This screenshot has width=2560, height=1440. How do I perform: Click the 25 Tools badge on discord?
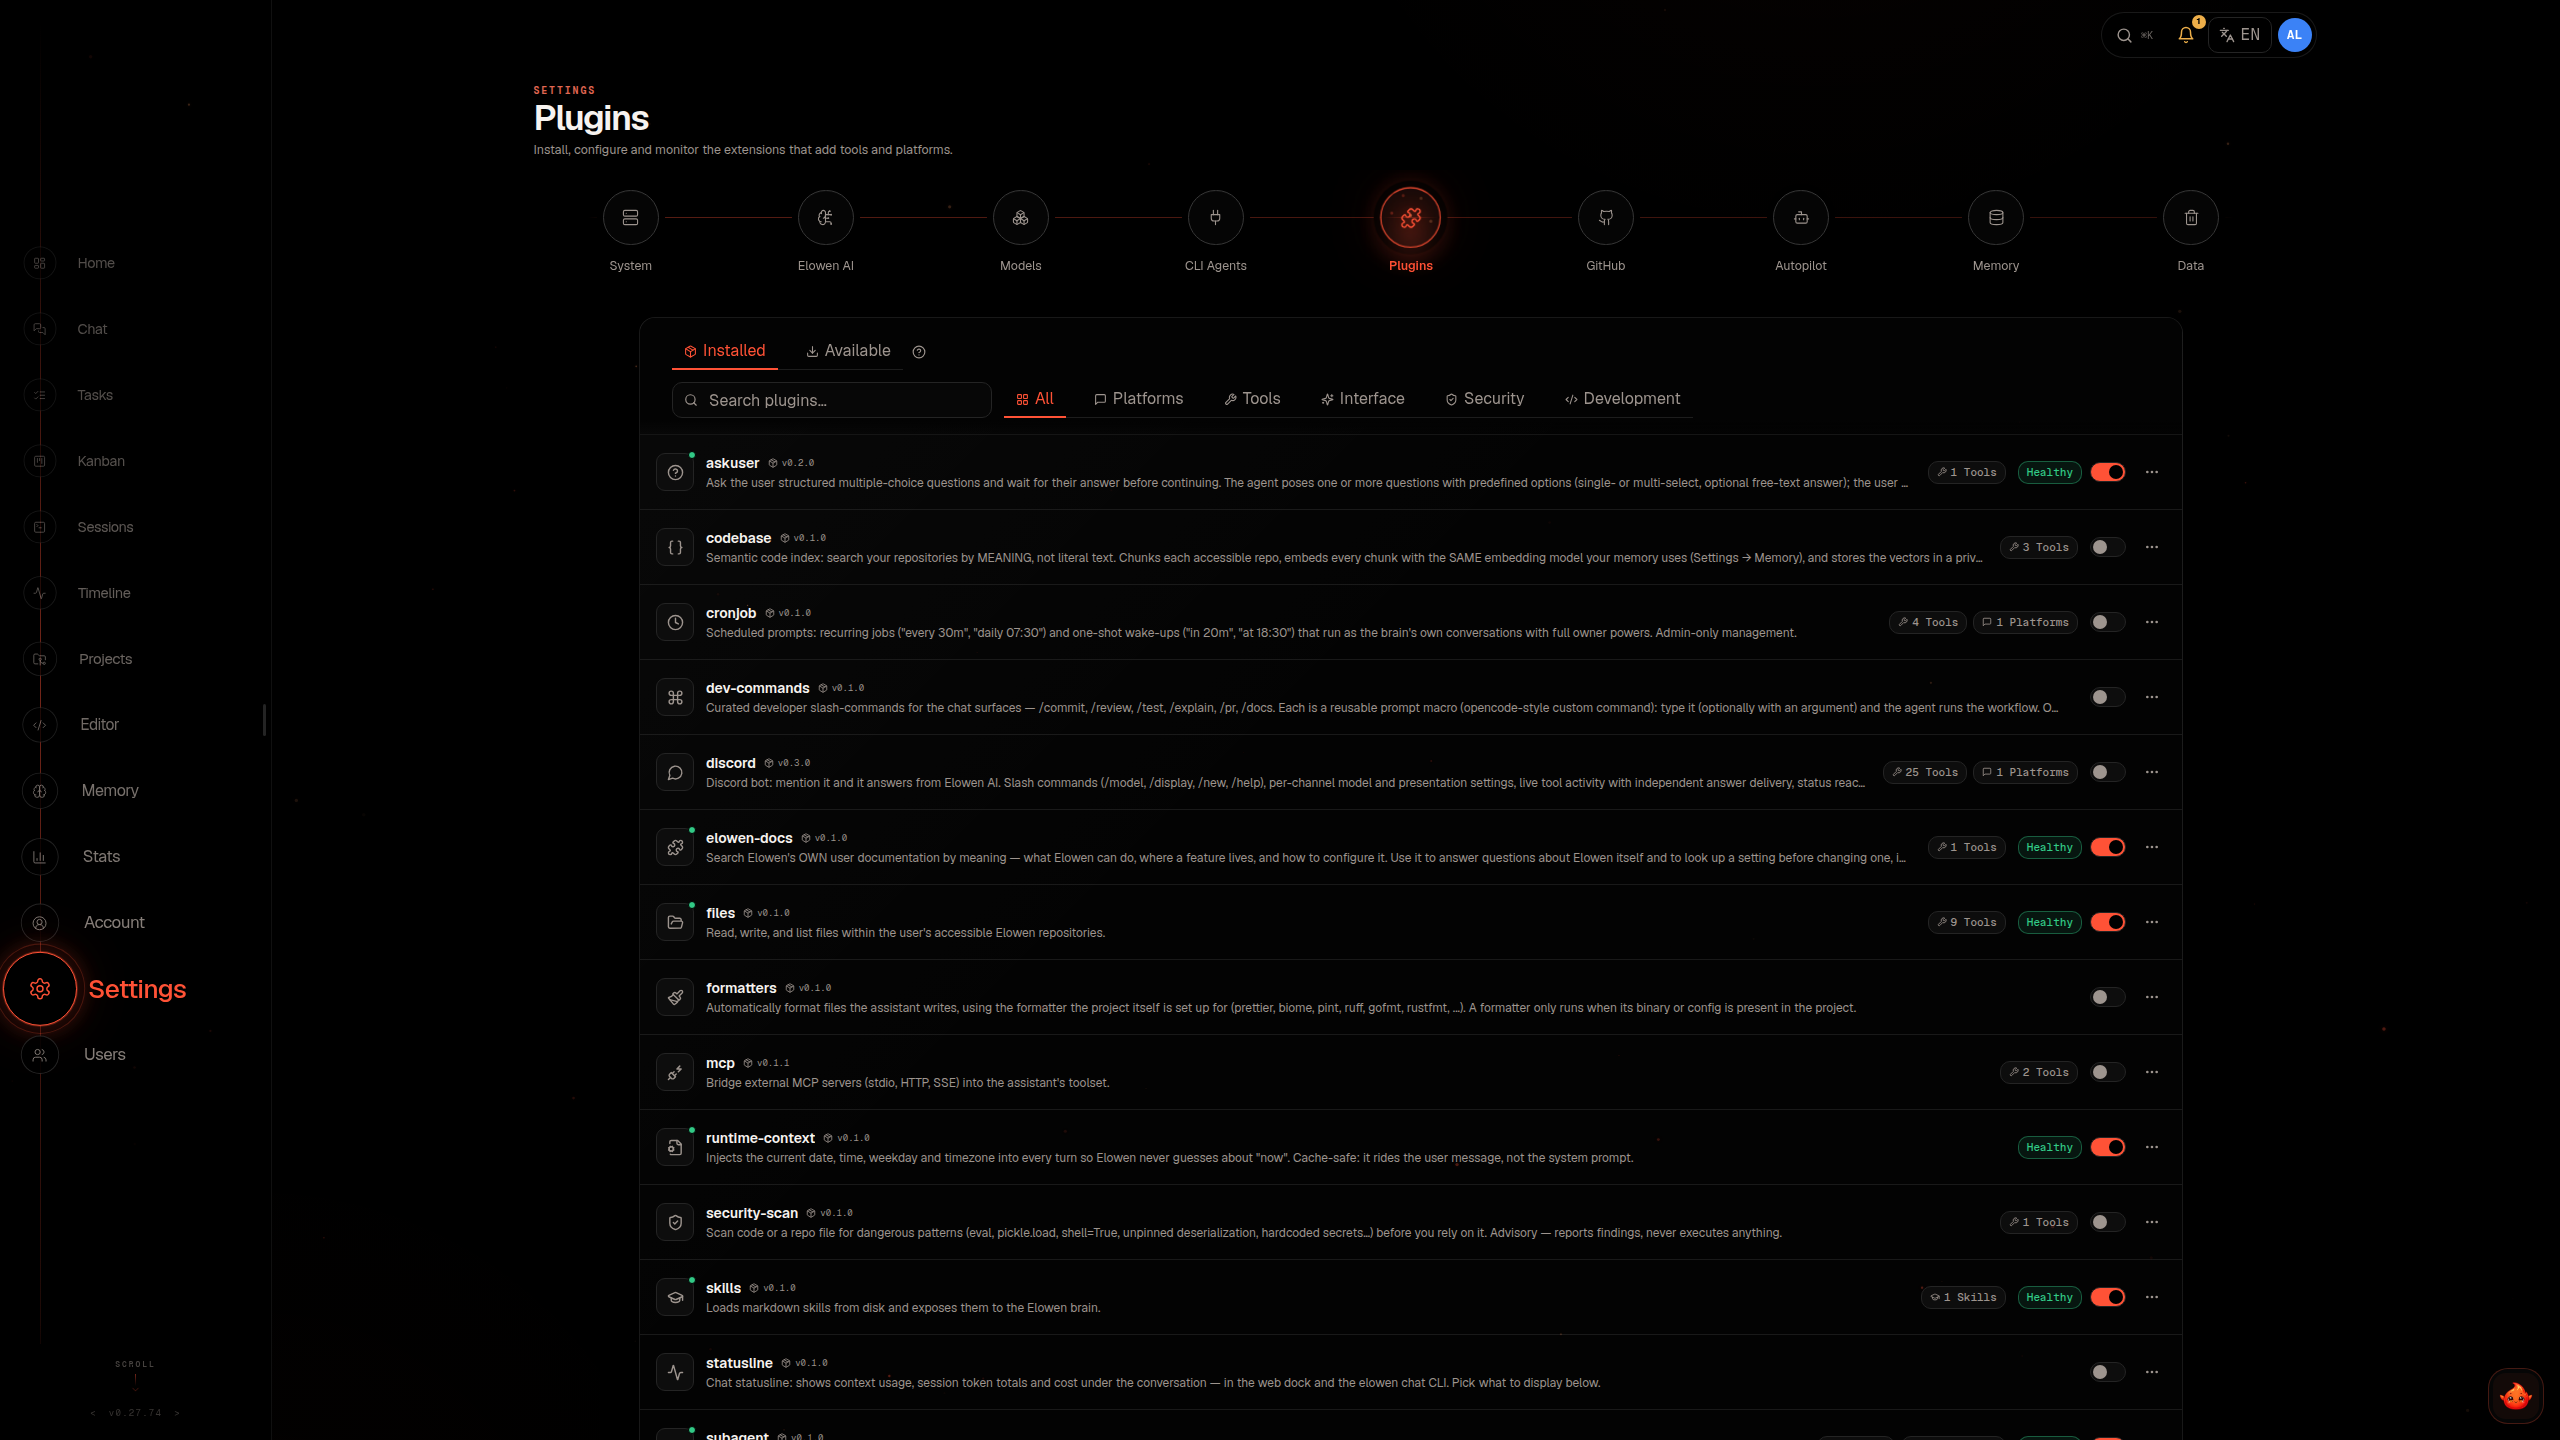1925,772
